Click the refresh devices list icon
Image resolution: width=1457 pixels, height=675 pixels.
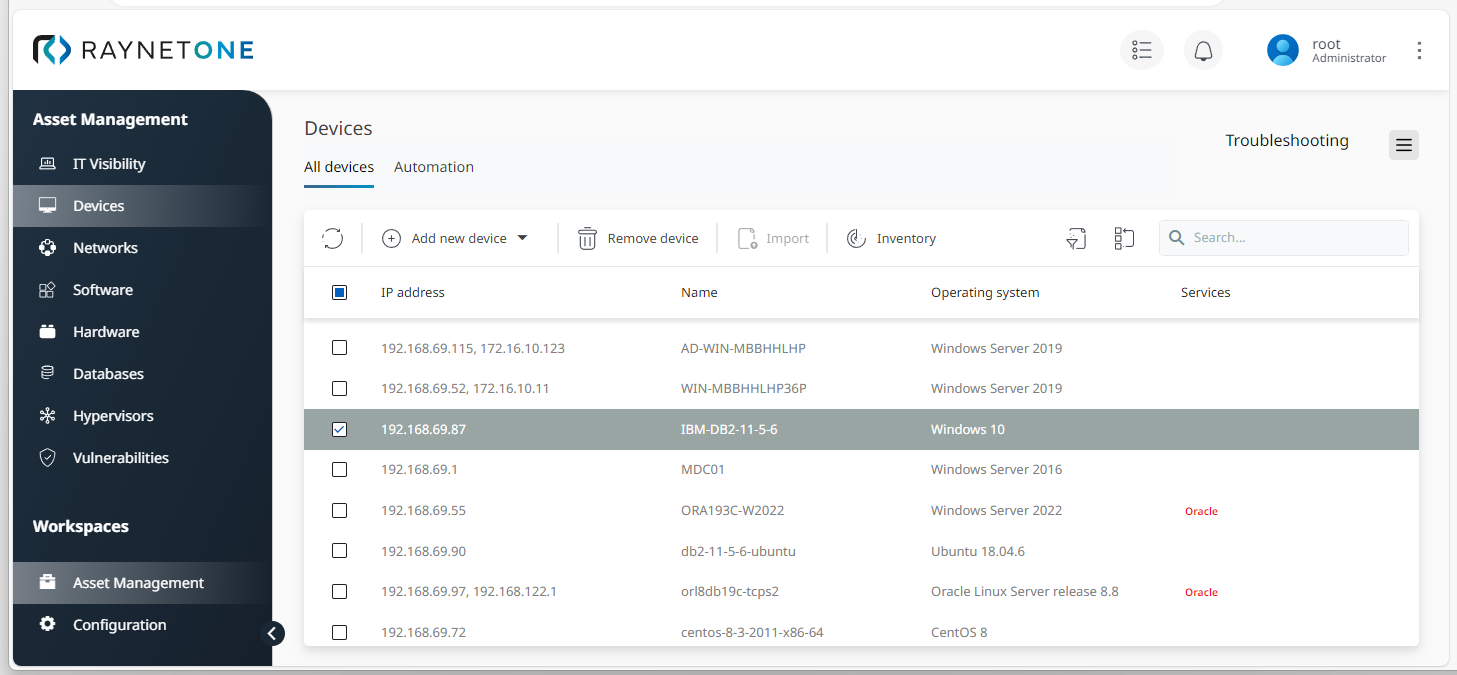333,238
